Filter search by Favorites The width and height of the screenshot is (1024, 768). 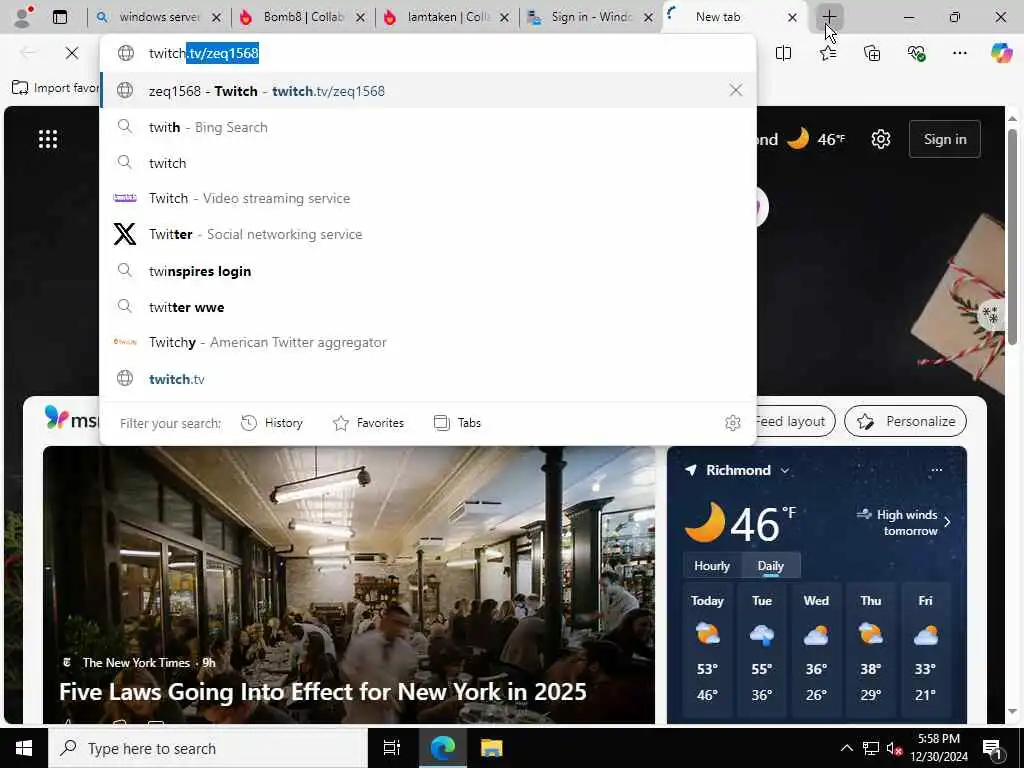[x=369, y=423]
